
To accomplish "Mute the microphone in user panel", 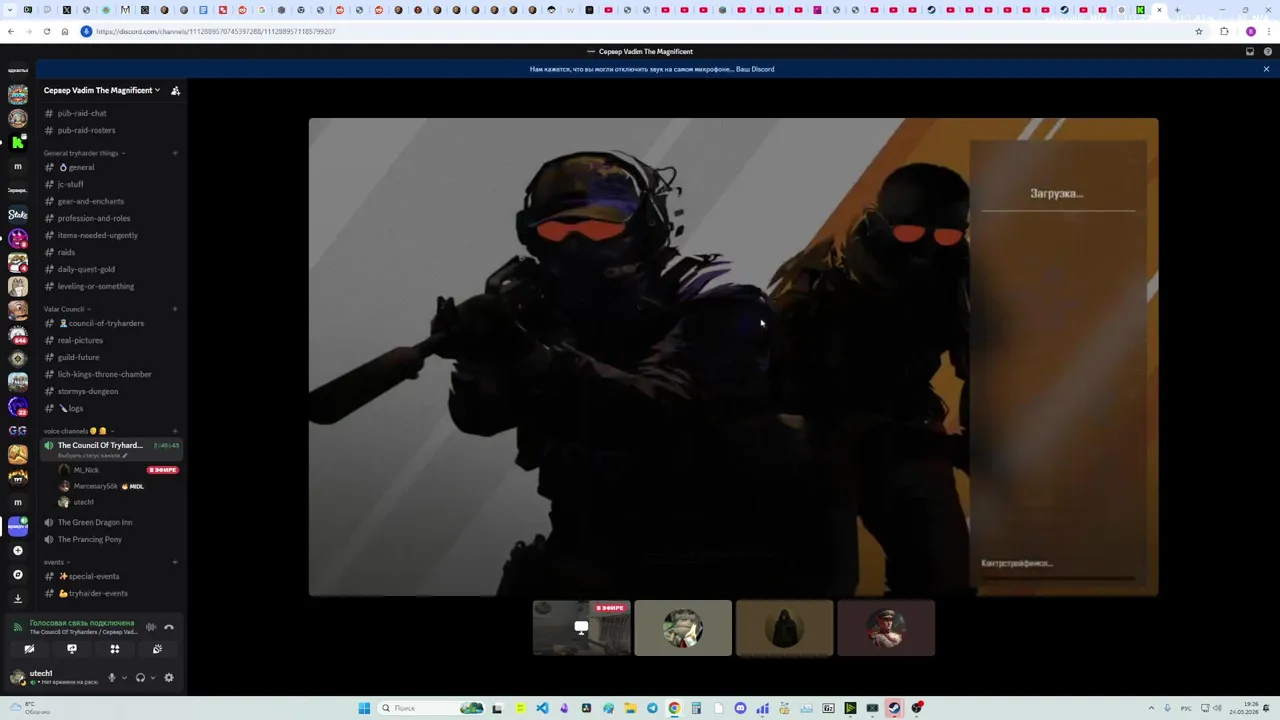I will tap(112, 677).
